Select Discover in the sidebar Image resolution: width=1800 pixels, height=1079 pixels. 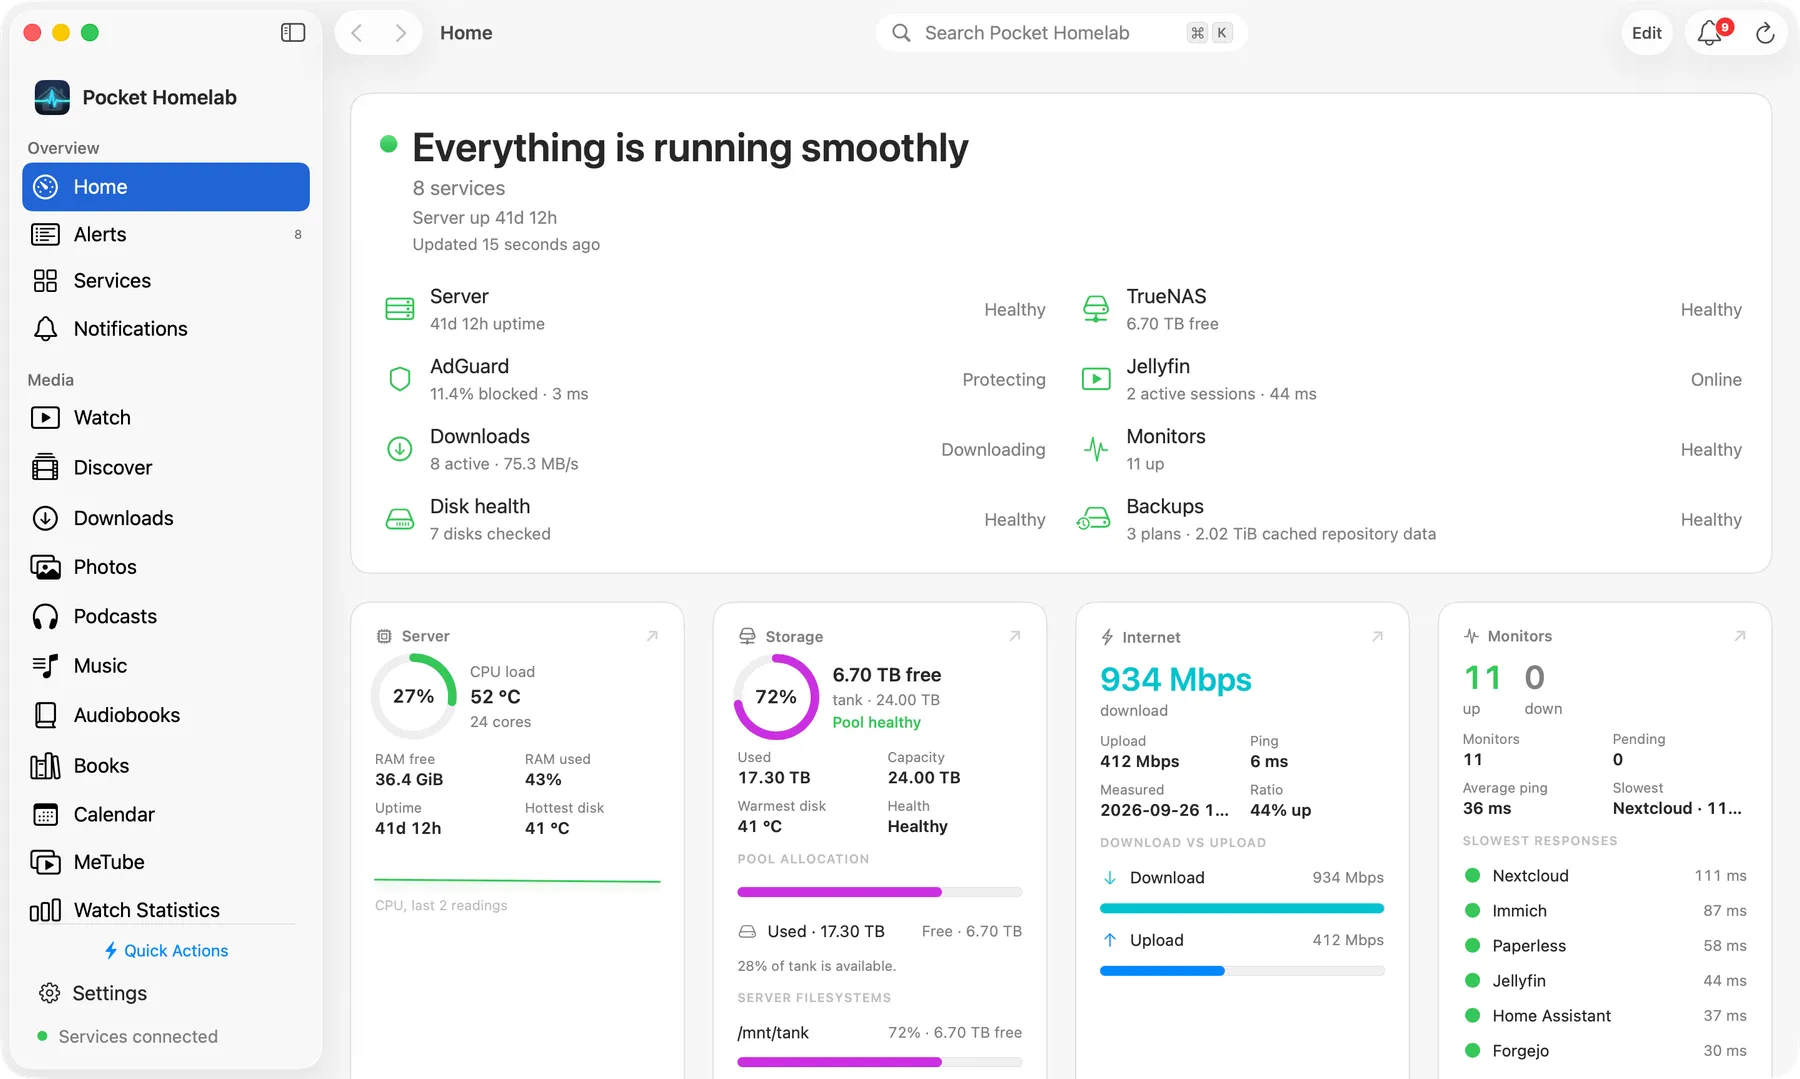click(x=166, y=468)
